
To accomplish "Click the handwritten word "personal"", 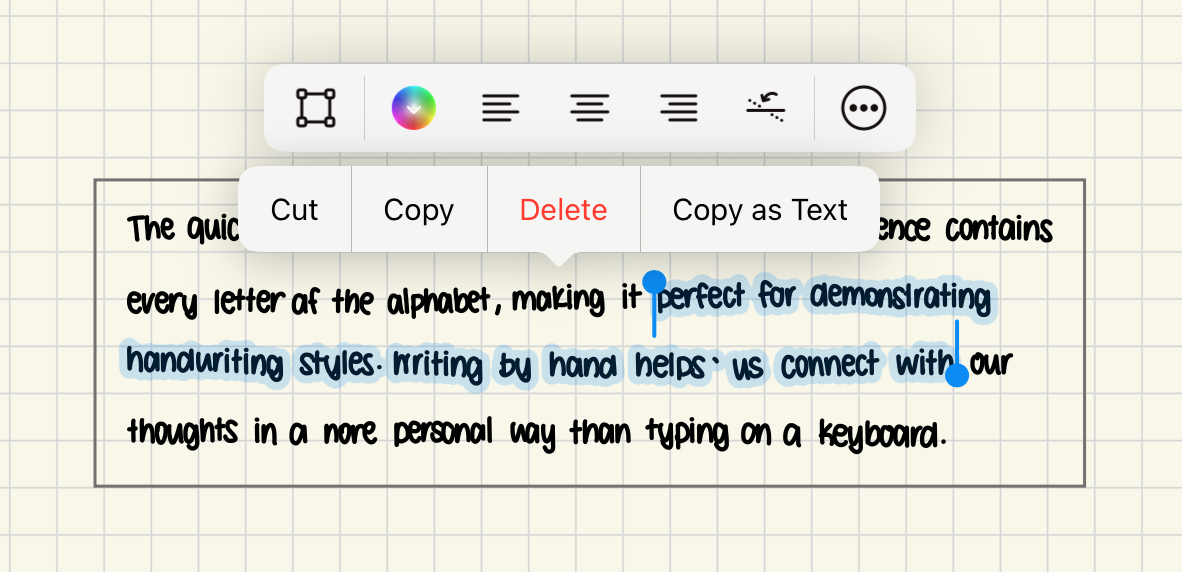I will click(x=443, y=432).
